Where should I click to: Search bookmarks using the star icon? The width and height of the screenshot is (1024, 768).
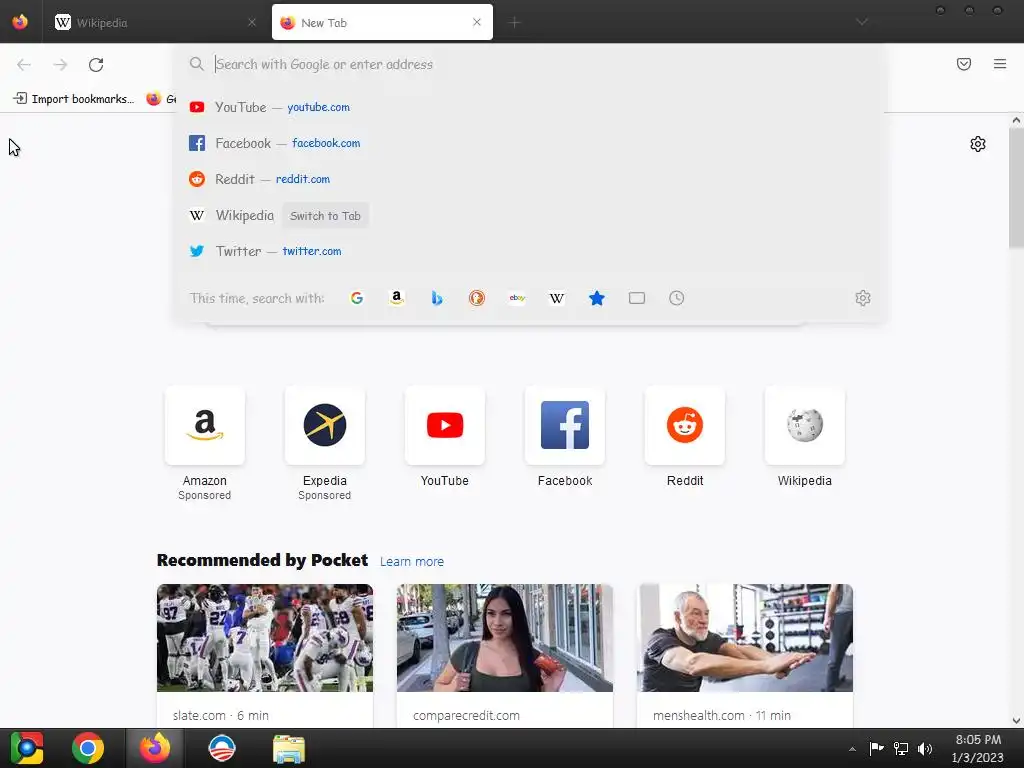[x=597, y=298]
